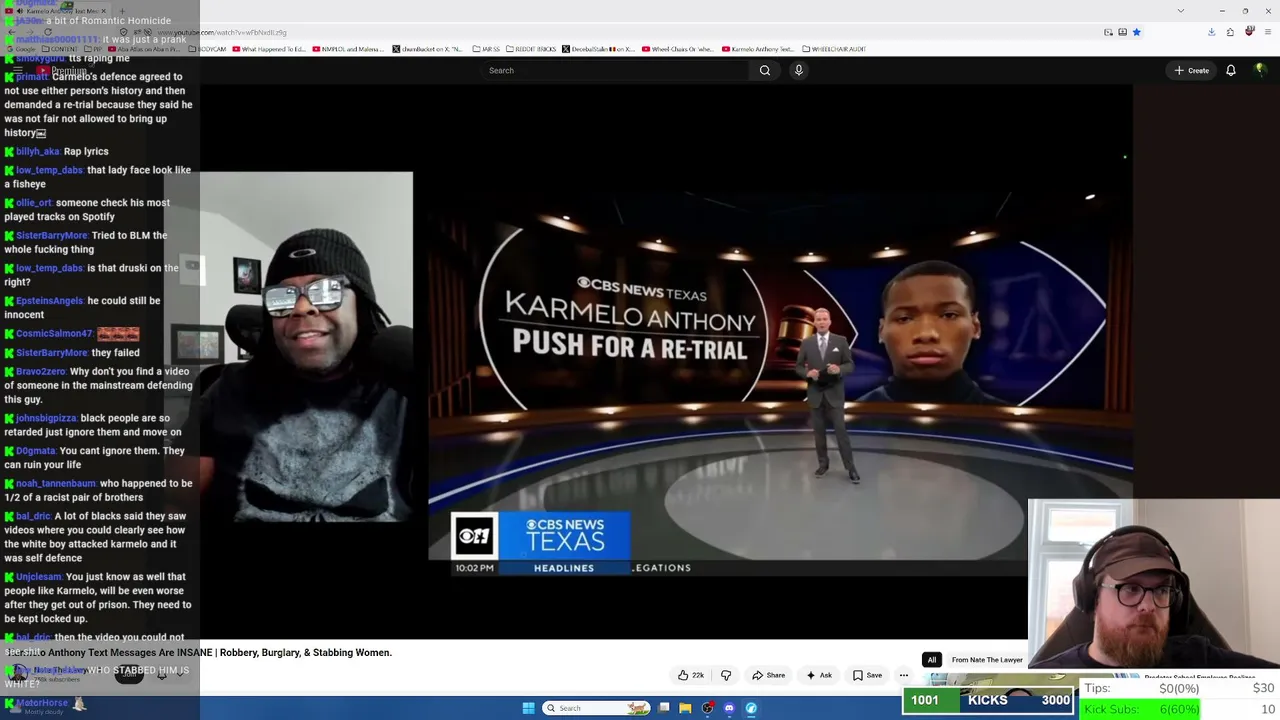Click the 'Rap lyrics' chat message
1280x720 pixels.
pos(86,152)
